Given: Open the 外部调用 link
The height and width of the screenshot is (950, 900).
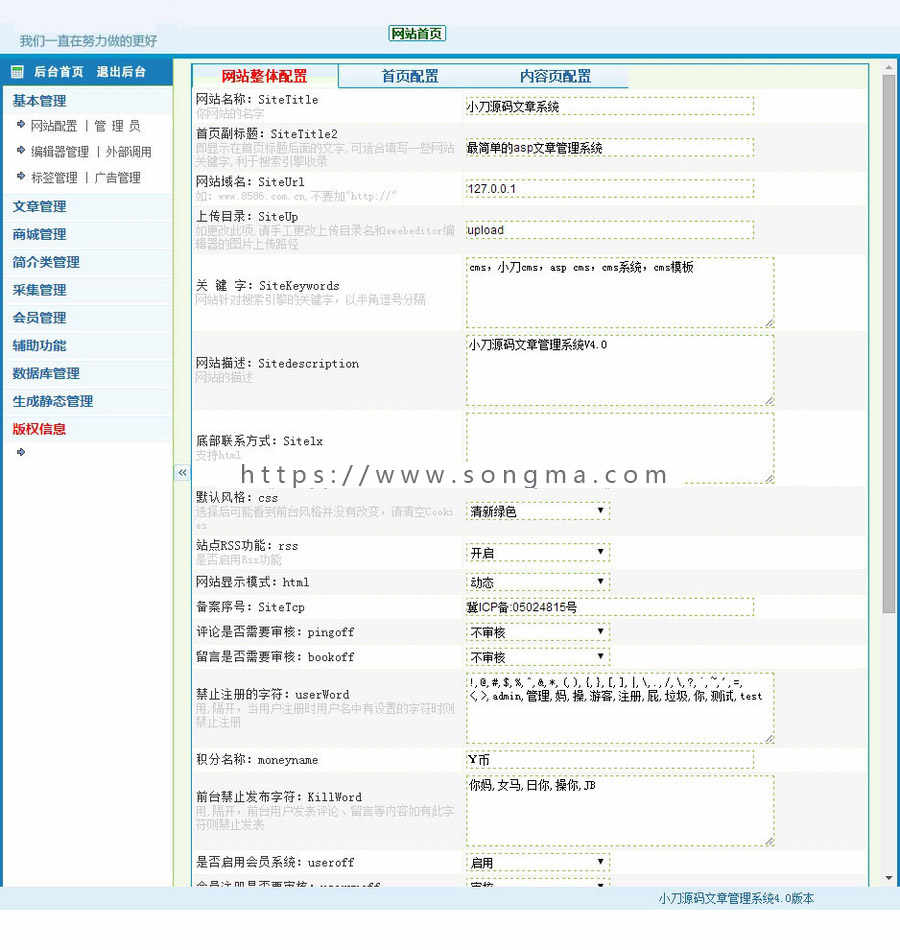Looking at the screenshot, I should (x=128, y=151).
